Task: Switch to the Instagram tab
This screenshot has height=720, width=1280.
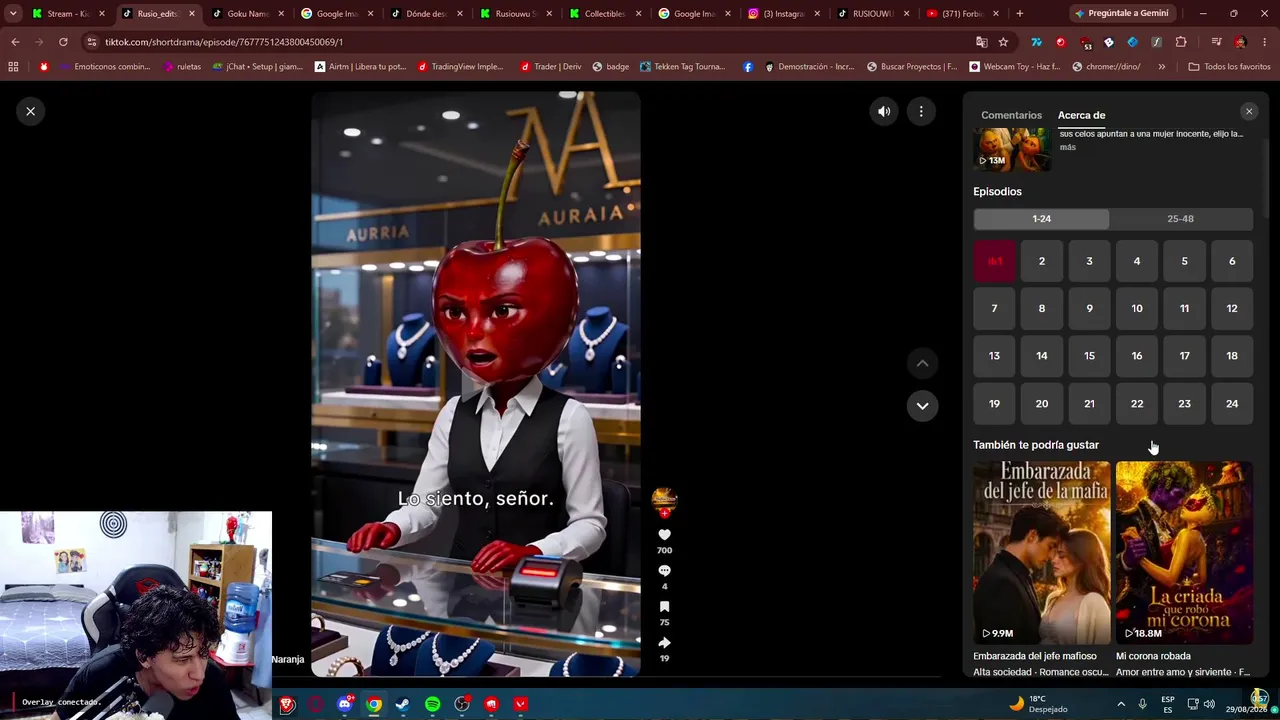Action: [783, 14]
